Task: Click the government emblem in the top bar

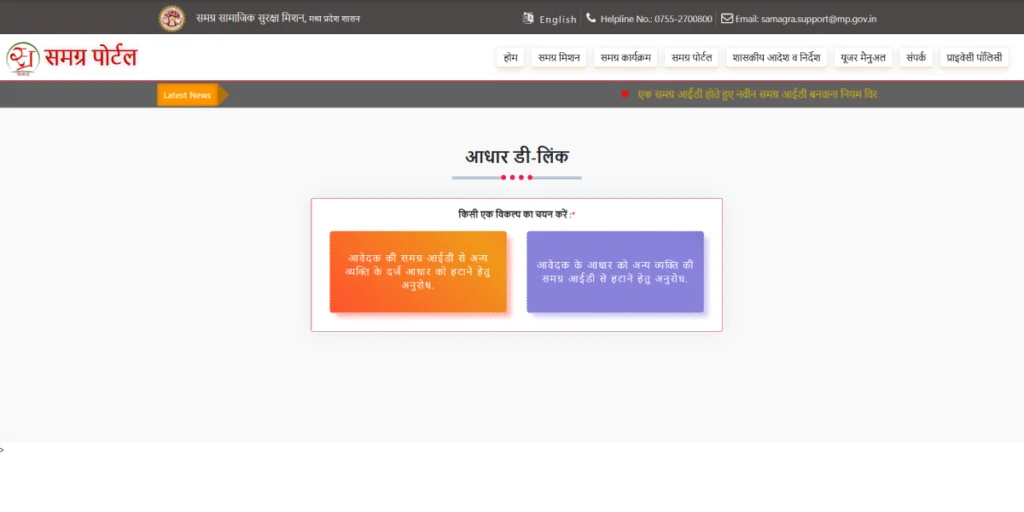Action: tap(172, 18)
